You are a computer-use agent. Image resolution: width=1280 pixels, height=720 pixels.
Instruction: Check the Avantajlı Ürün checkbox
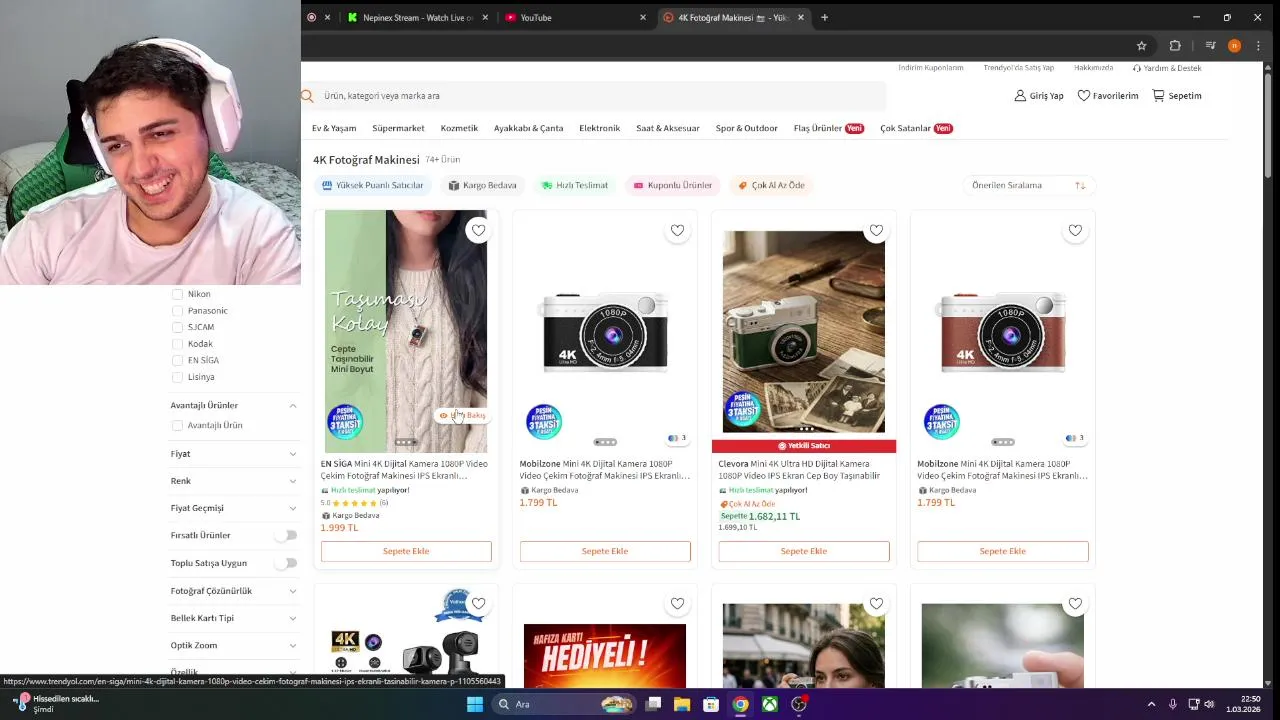coord(177,425)
